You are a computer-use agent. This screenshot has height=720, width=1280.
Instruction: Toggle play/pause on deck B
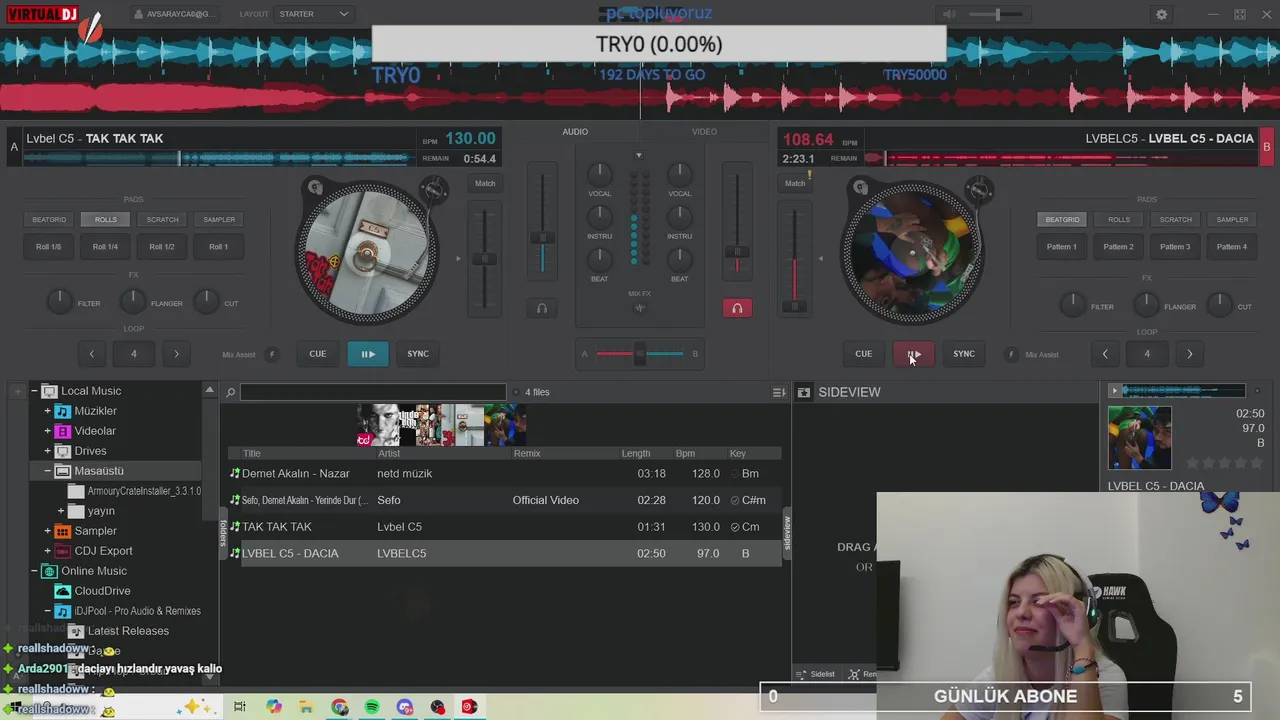pos(914,353)
